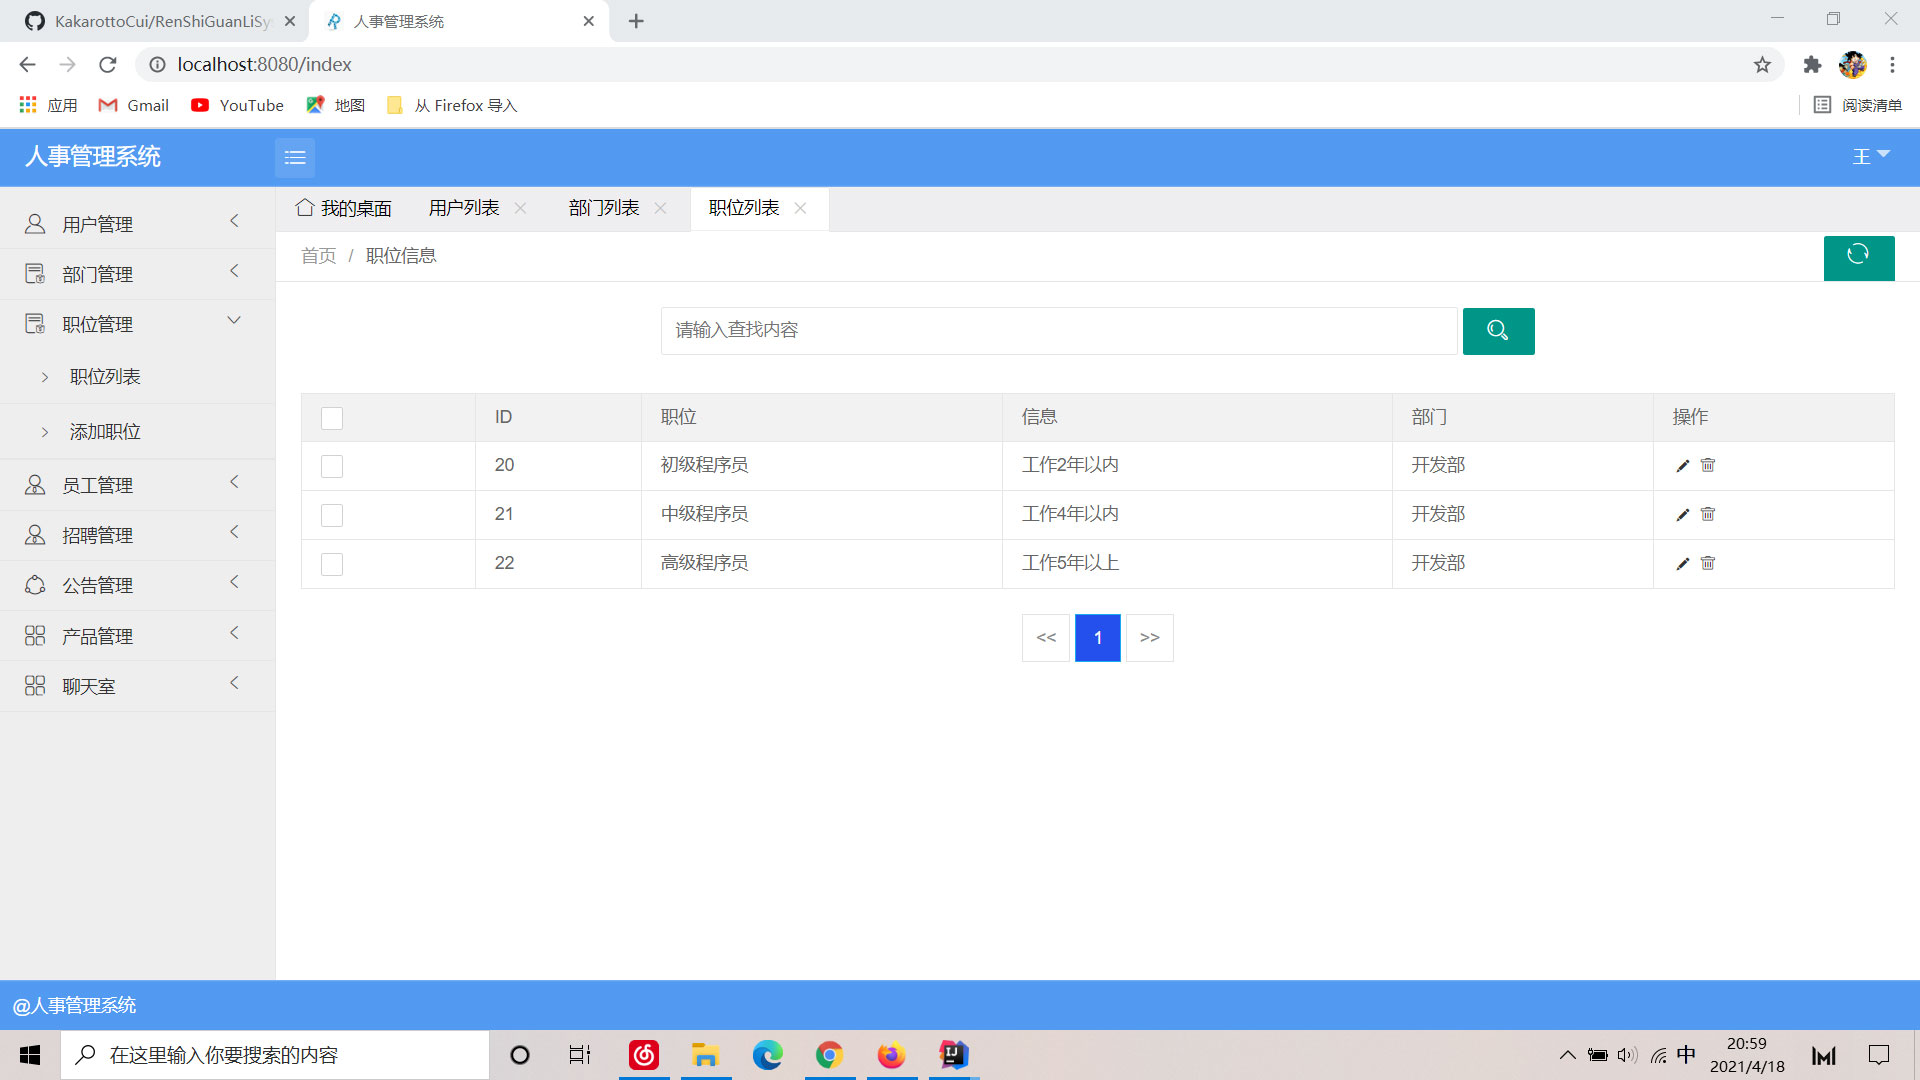Open Firefox from the Windows taskbar
This screenshot has height=1080, width=1920.
click(890, 1055)
